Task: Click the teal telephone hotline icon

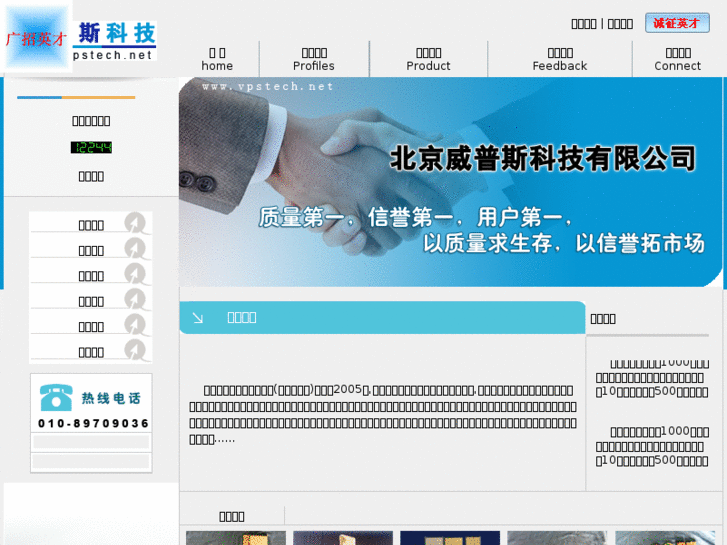Action: coord(56,398)
